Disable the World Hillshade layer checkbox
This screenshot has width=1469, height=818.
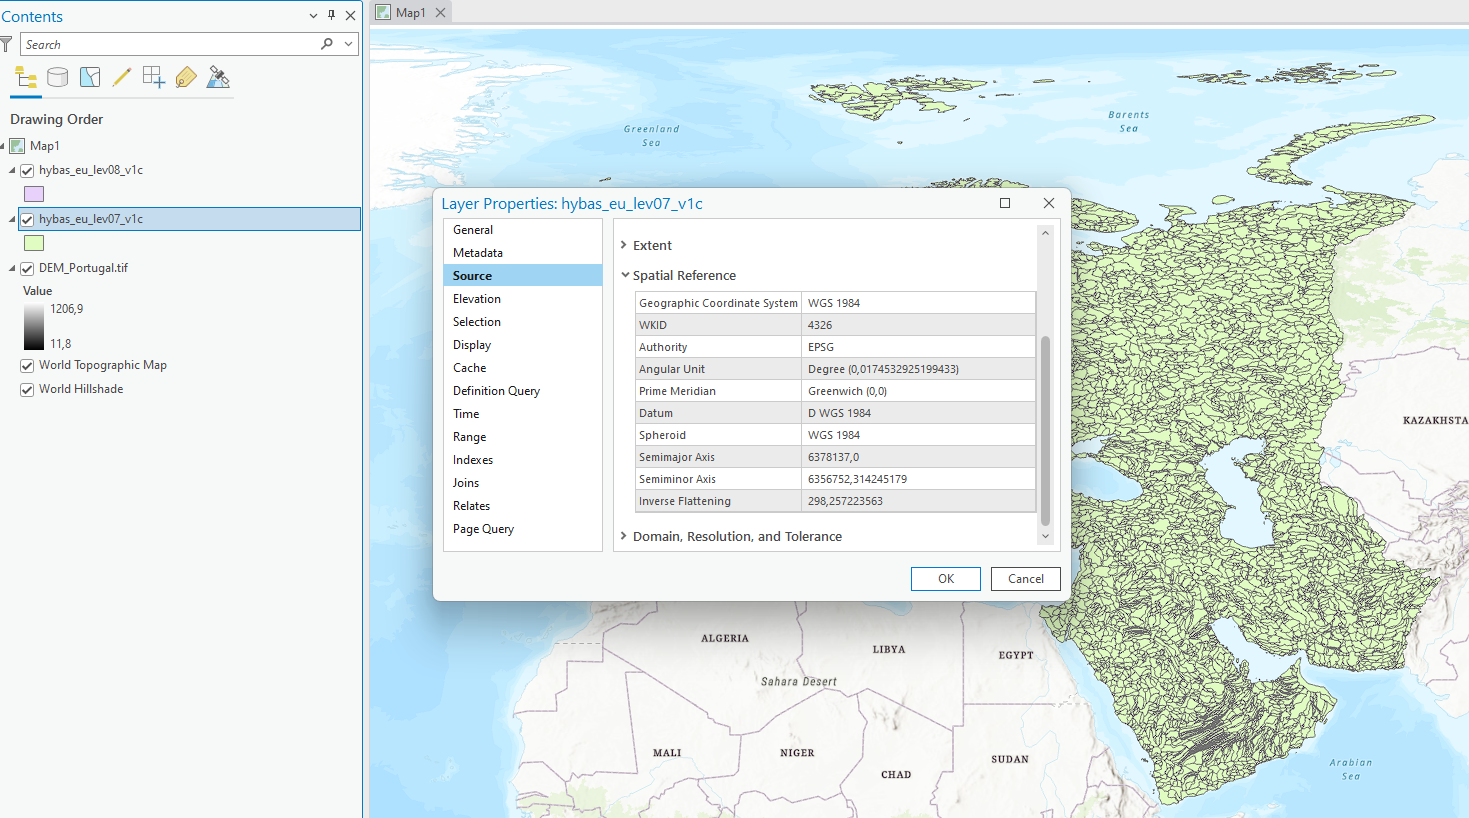click(26, 389)
